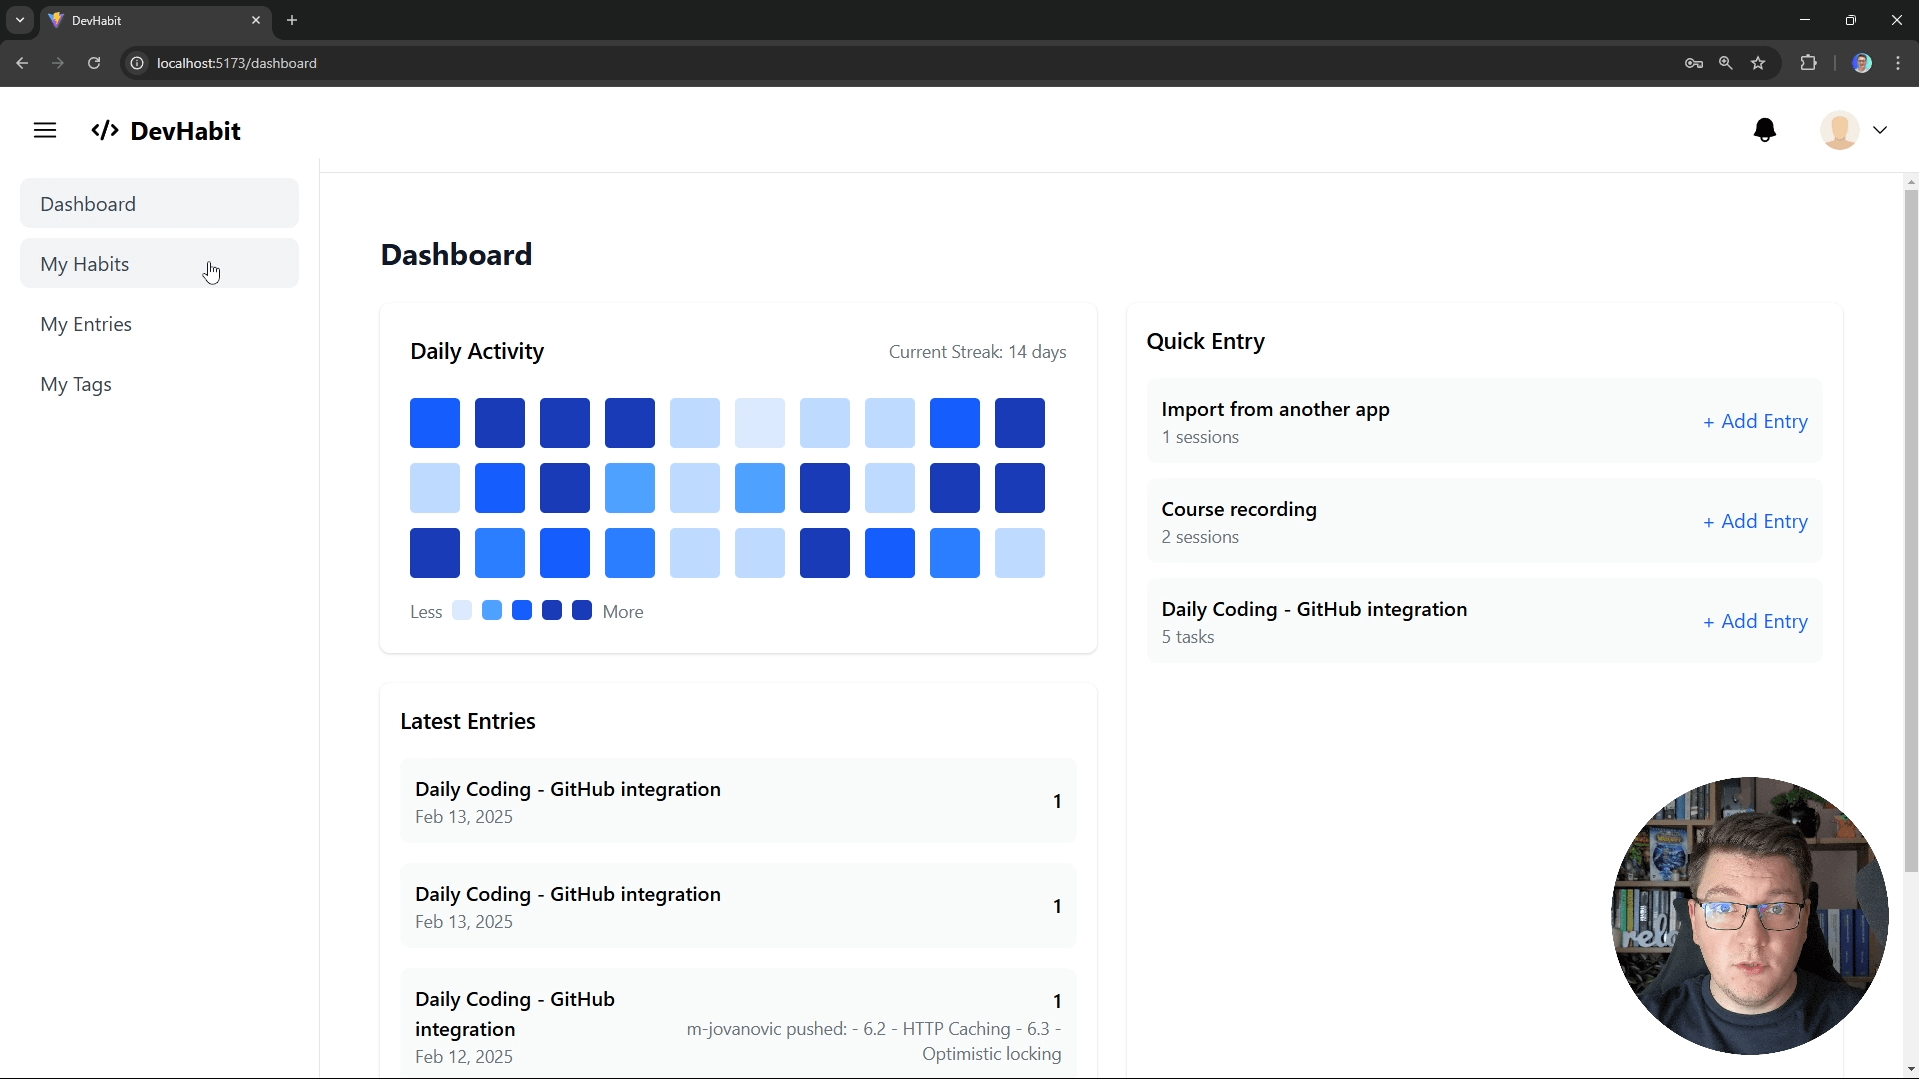Viewport: 1919px width, 1079px height.
Task: Open the tab search dropdown arrow
Action: coord(20,20)
